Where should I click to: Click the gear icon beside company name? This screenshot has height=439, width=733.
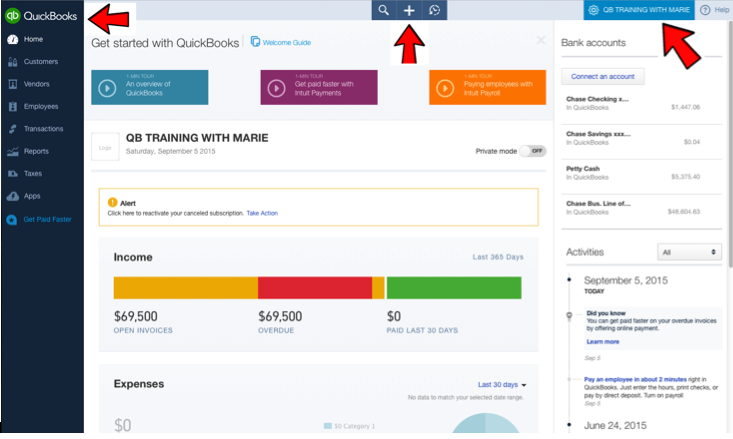tap(593, 10)
